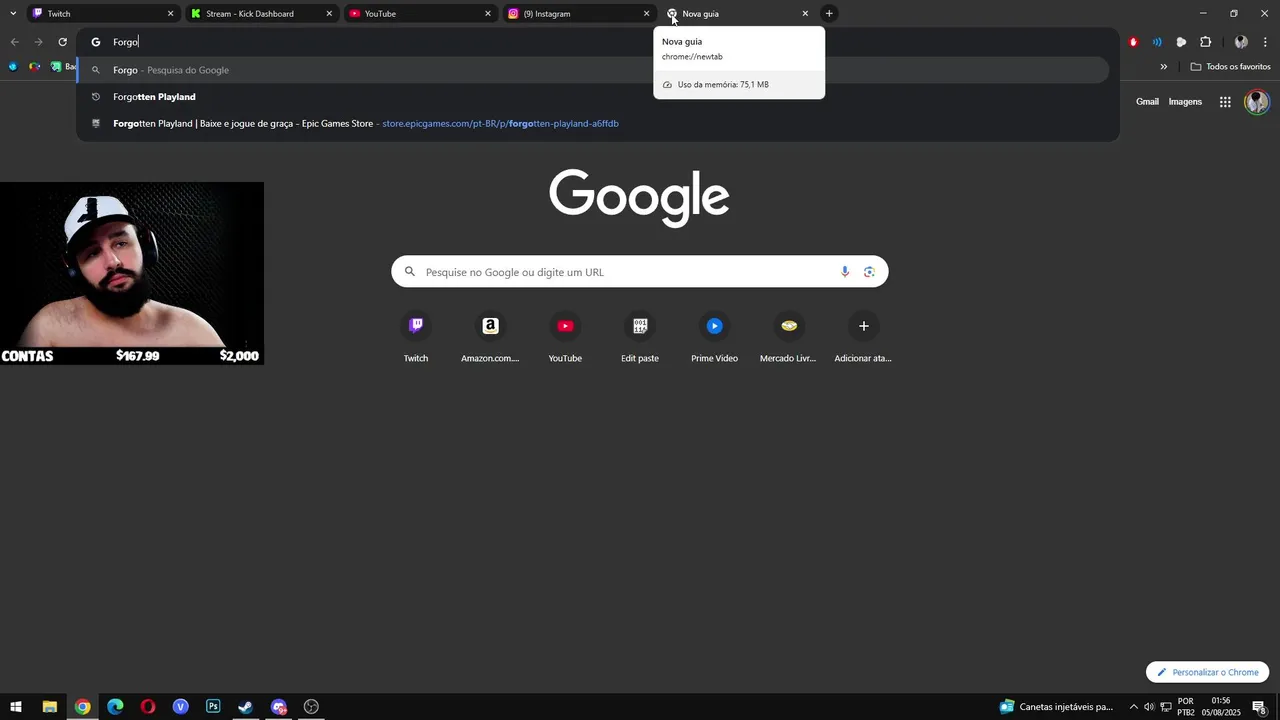Close the Twitch tab
Screen dimensions: 1280x720
170,14
